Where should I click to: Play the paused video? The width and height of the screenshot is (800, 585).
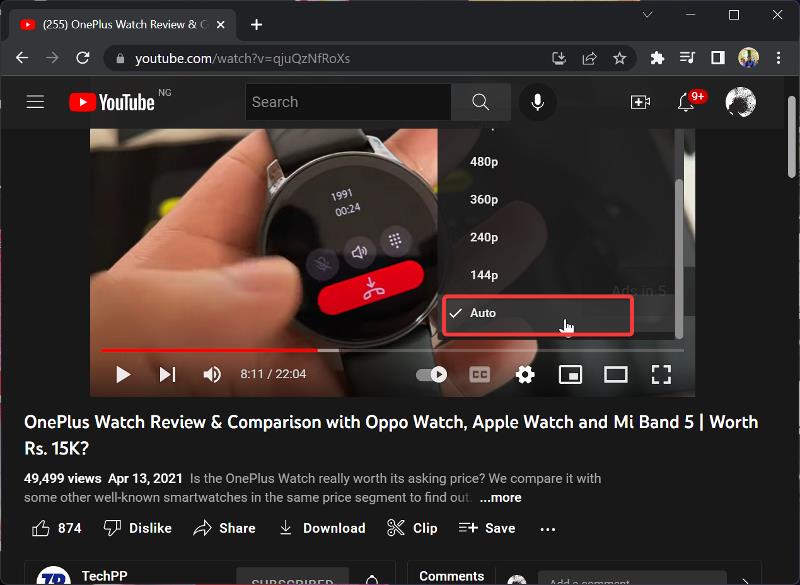coord(123,375)
